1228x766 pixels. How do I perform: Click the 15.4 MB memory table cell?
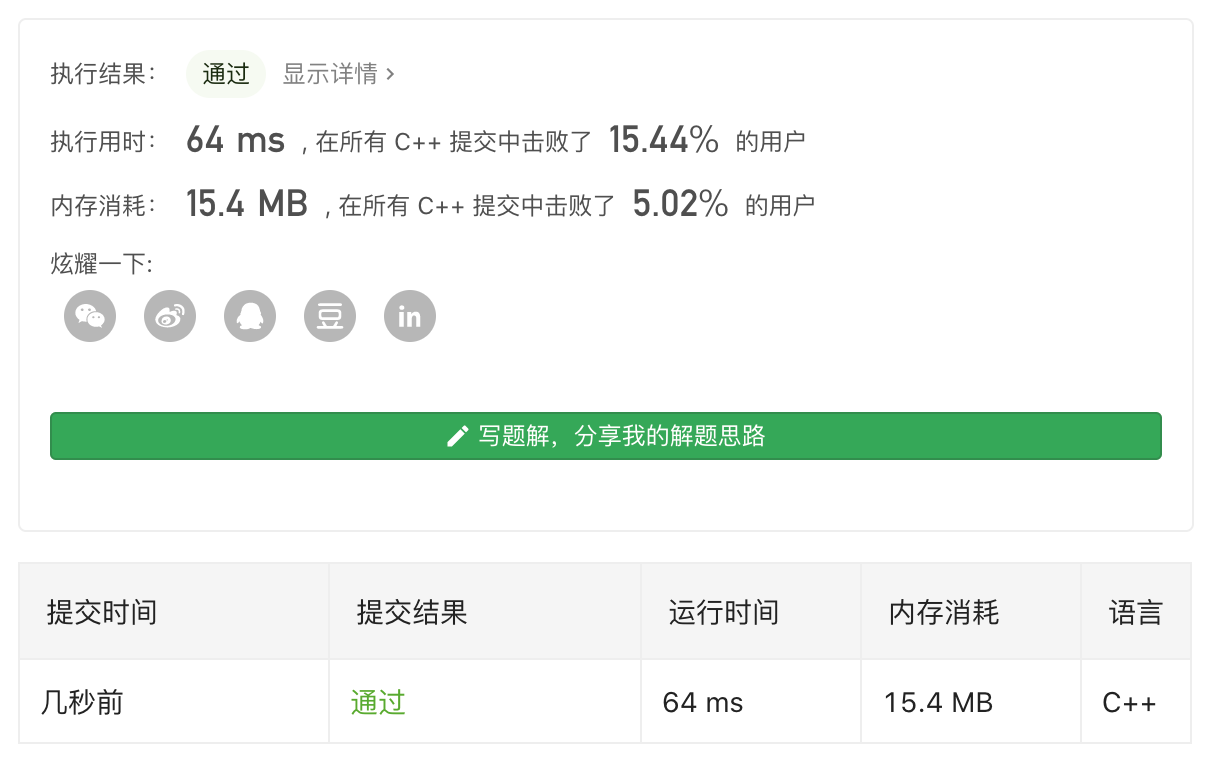pyautogui.click(x=971, y=702)
